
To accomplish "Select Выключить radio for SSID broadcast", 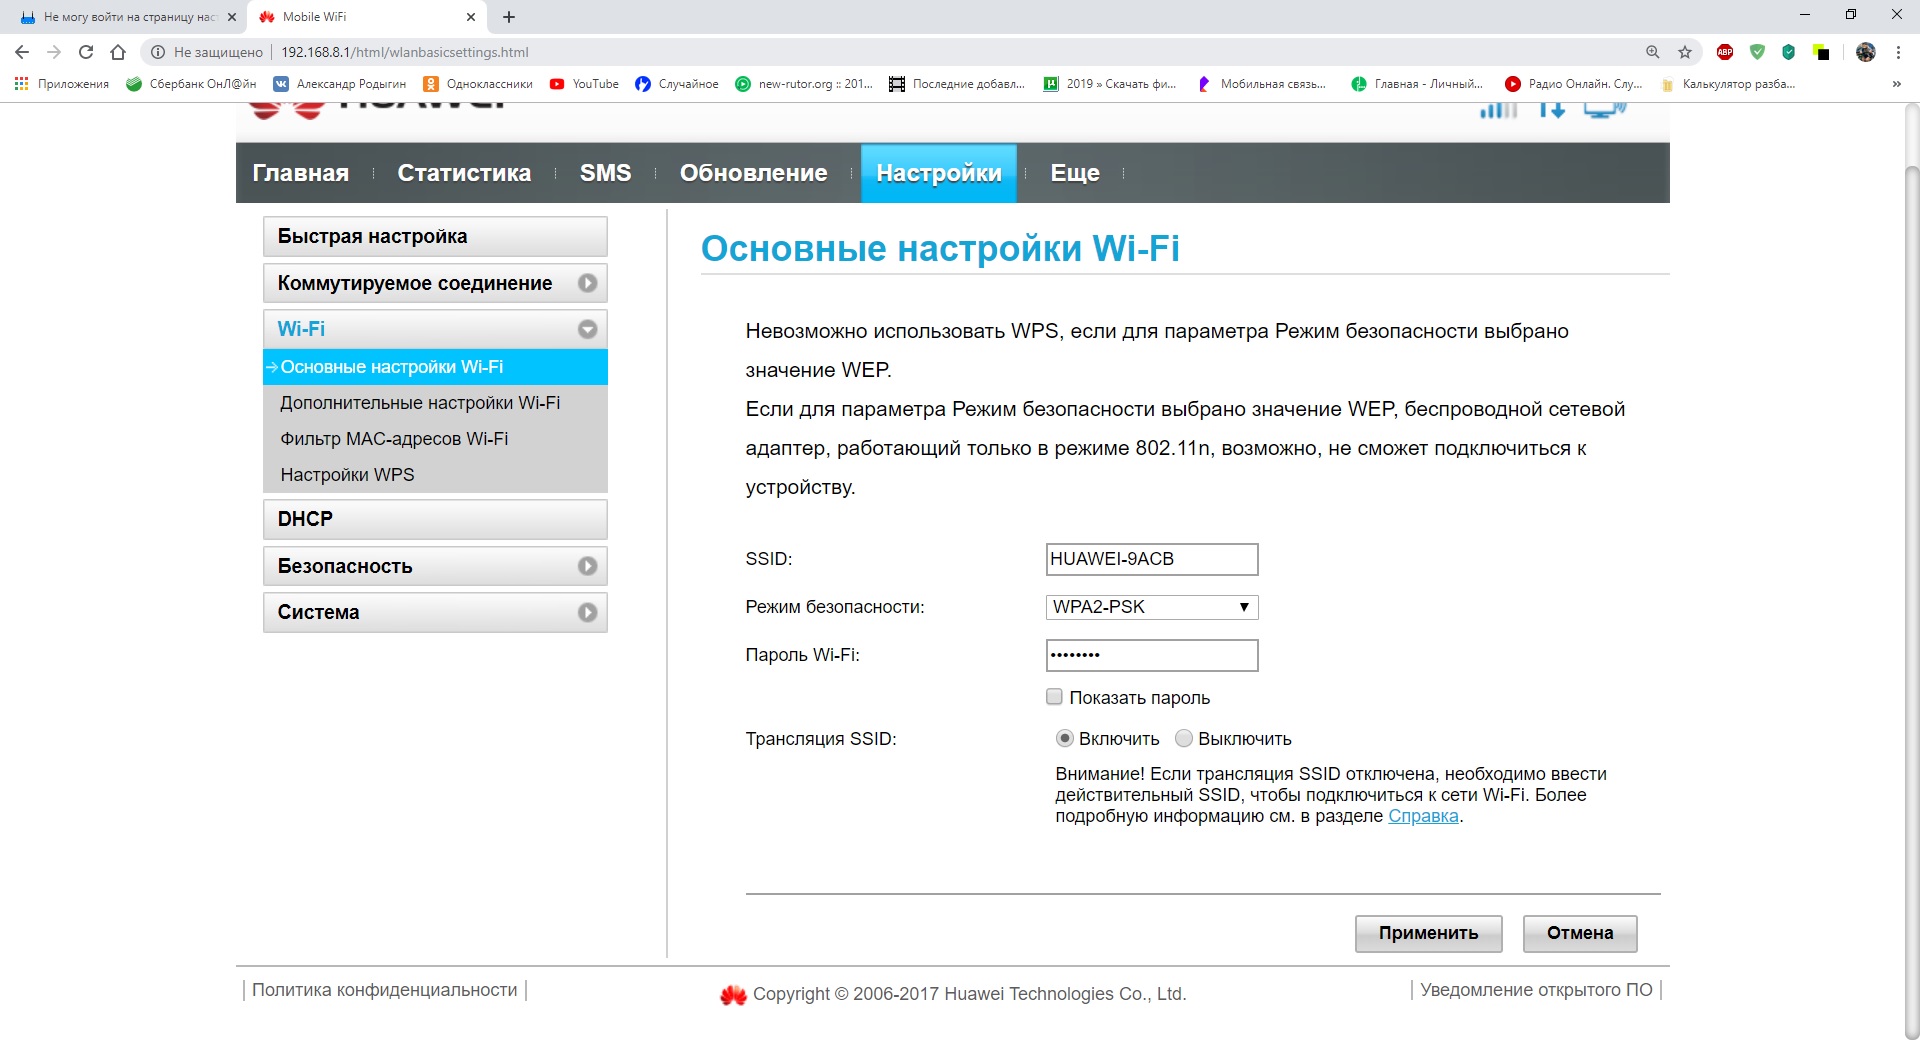I will (x=1184, y=738).
